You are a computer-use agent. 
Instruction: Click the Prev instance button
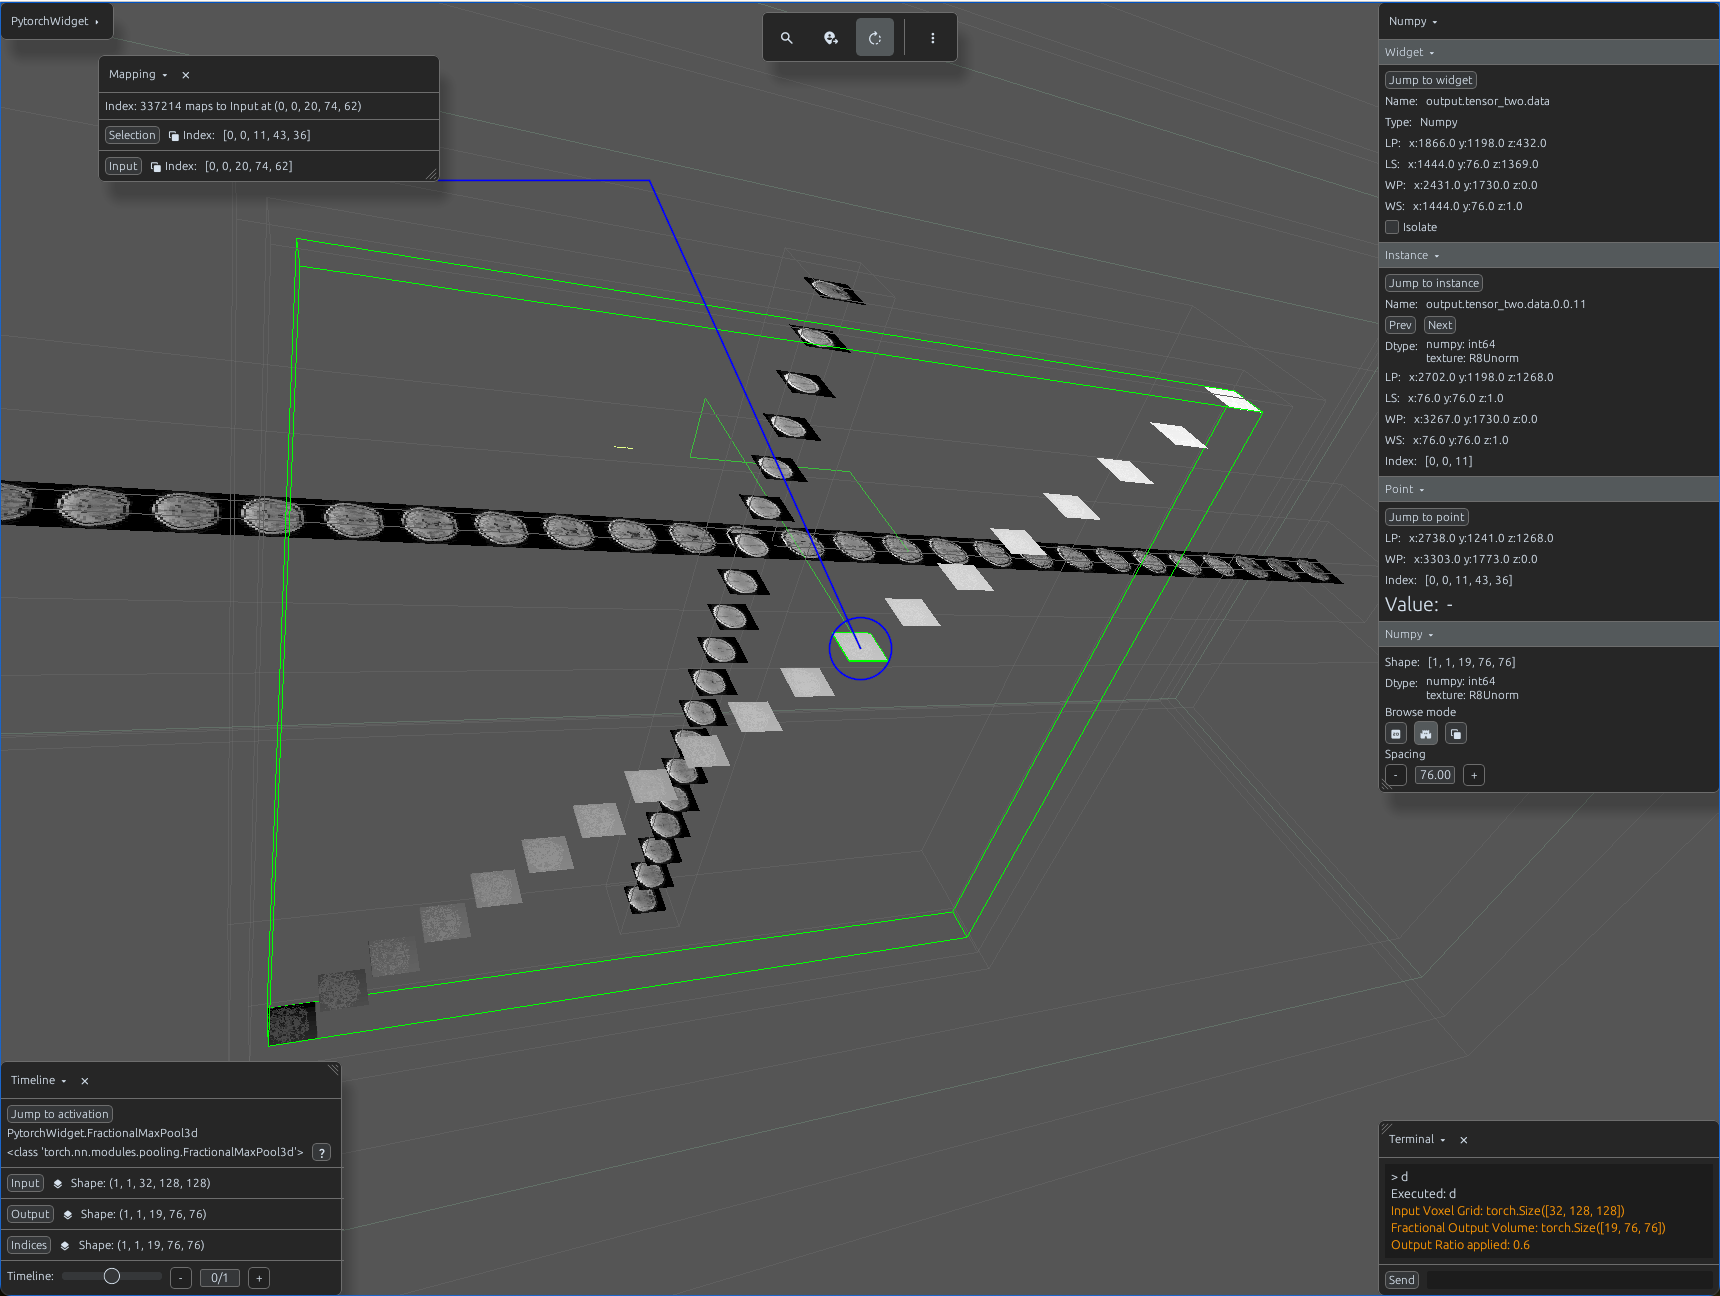click(1400, 325)
